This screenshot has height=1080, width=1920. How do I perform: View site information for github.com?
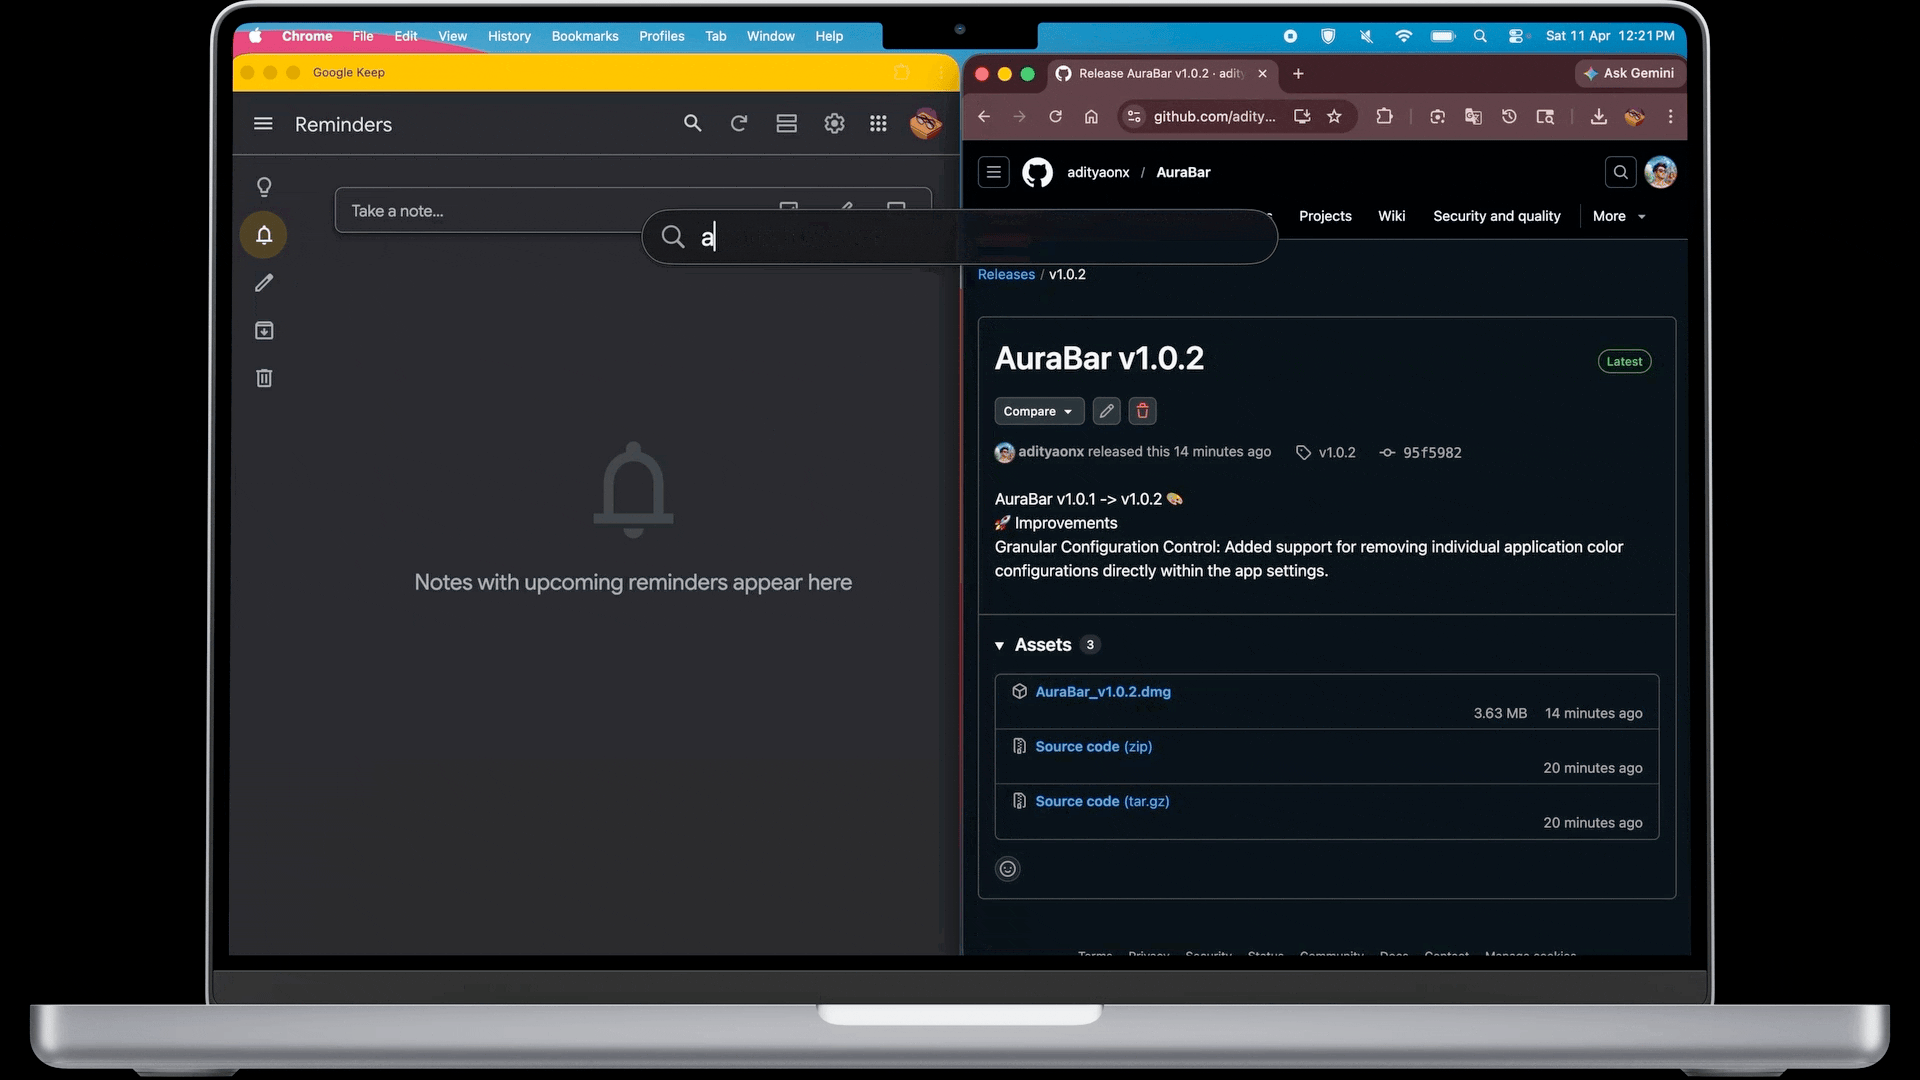(x=1133, y=117)
